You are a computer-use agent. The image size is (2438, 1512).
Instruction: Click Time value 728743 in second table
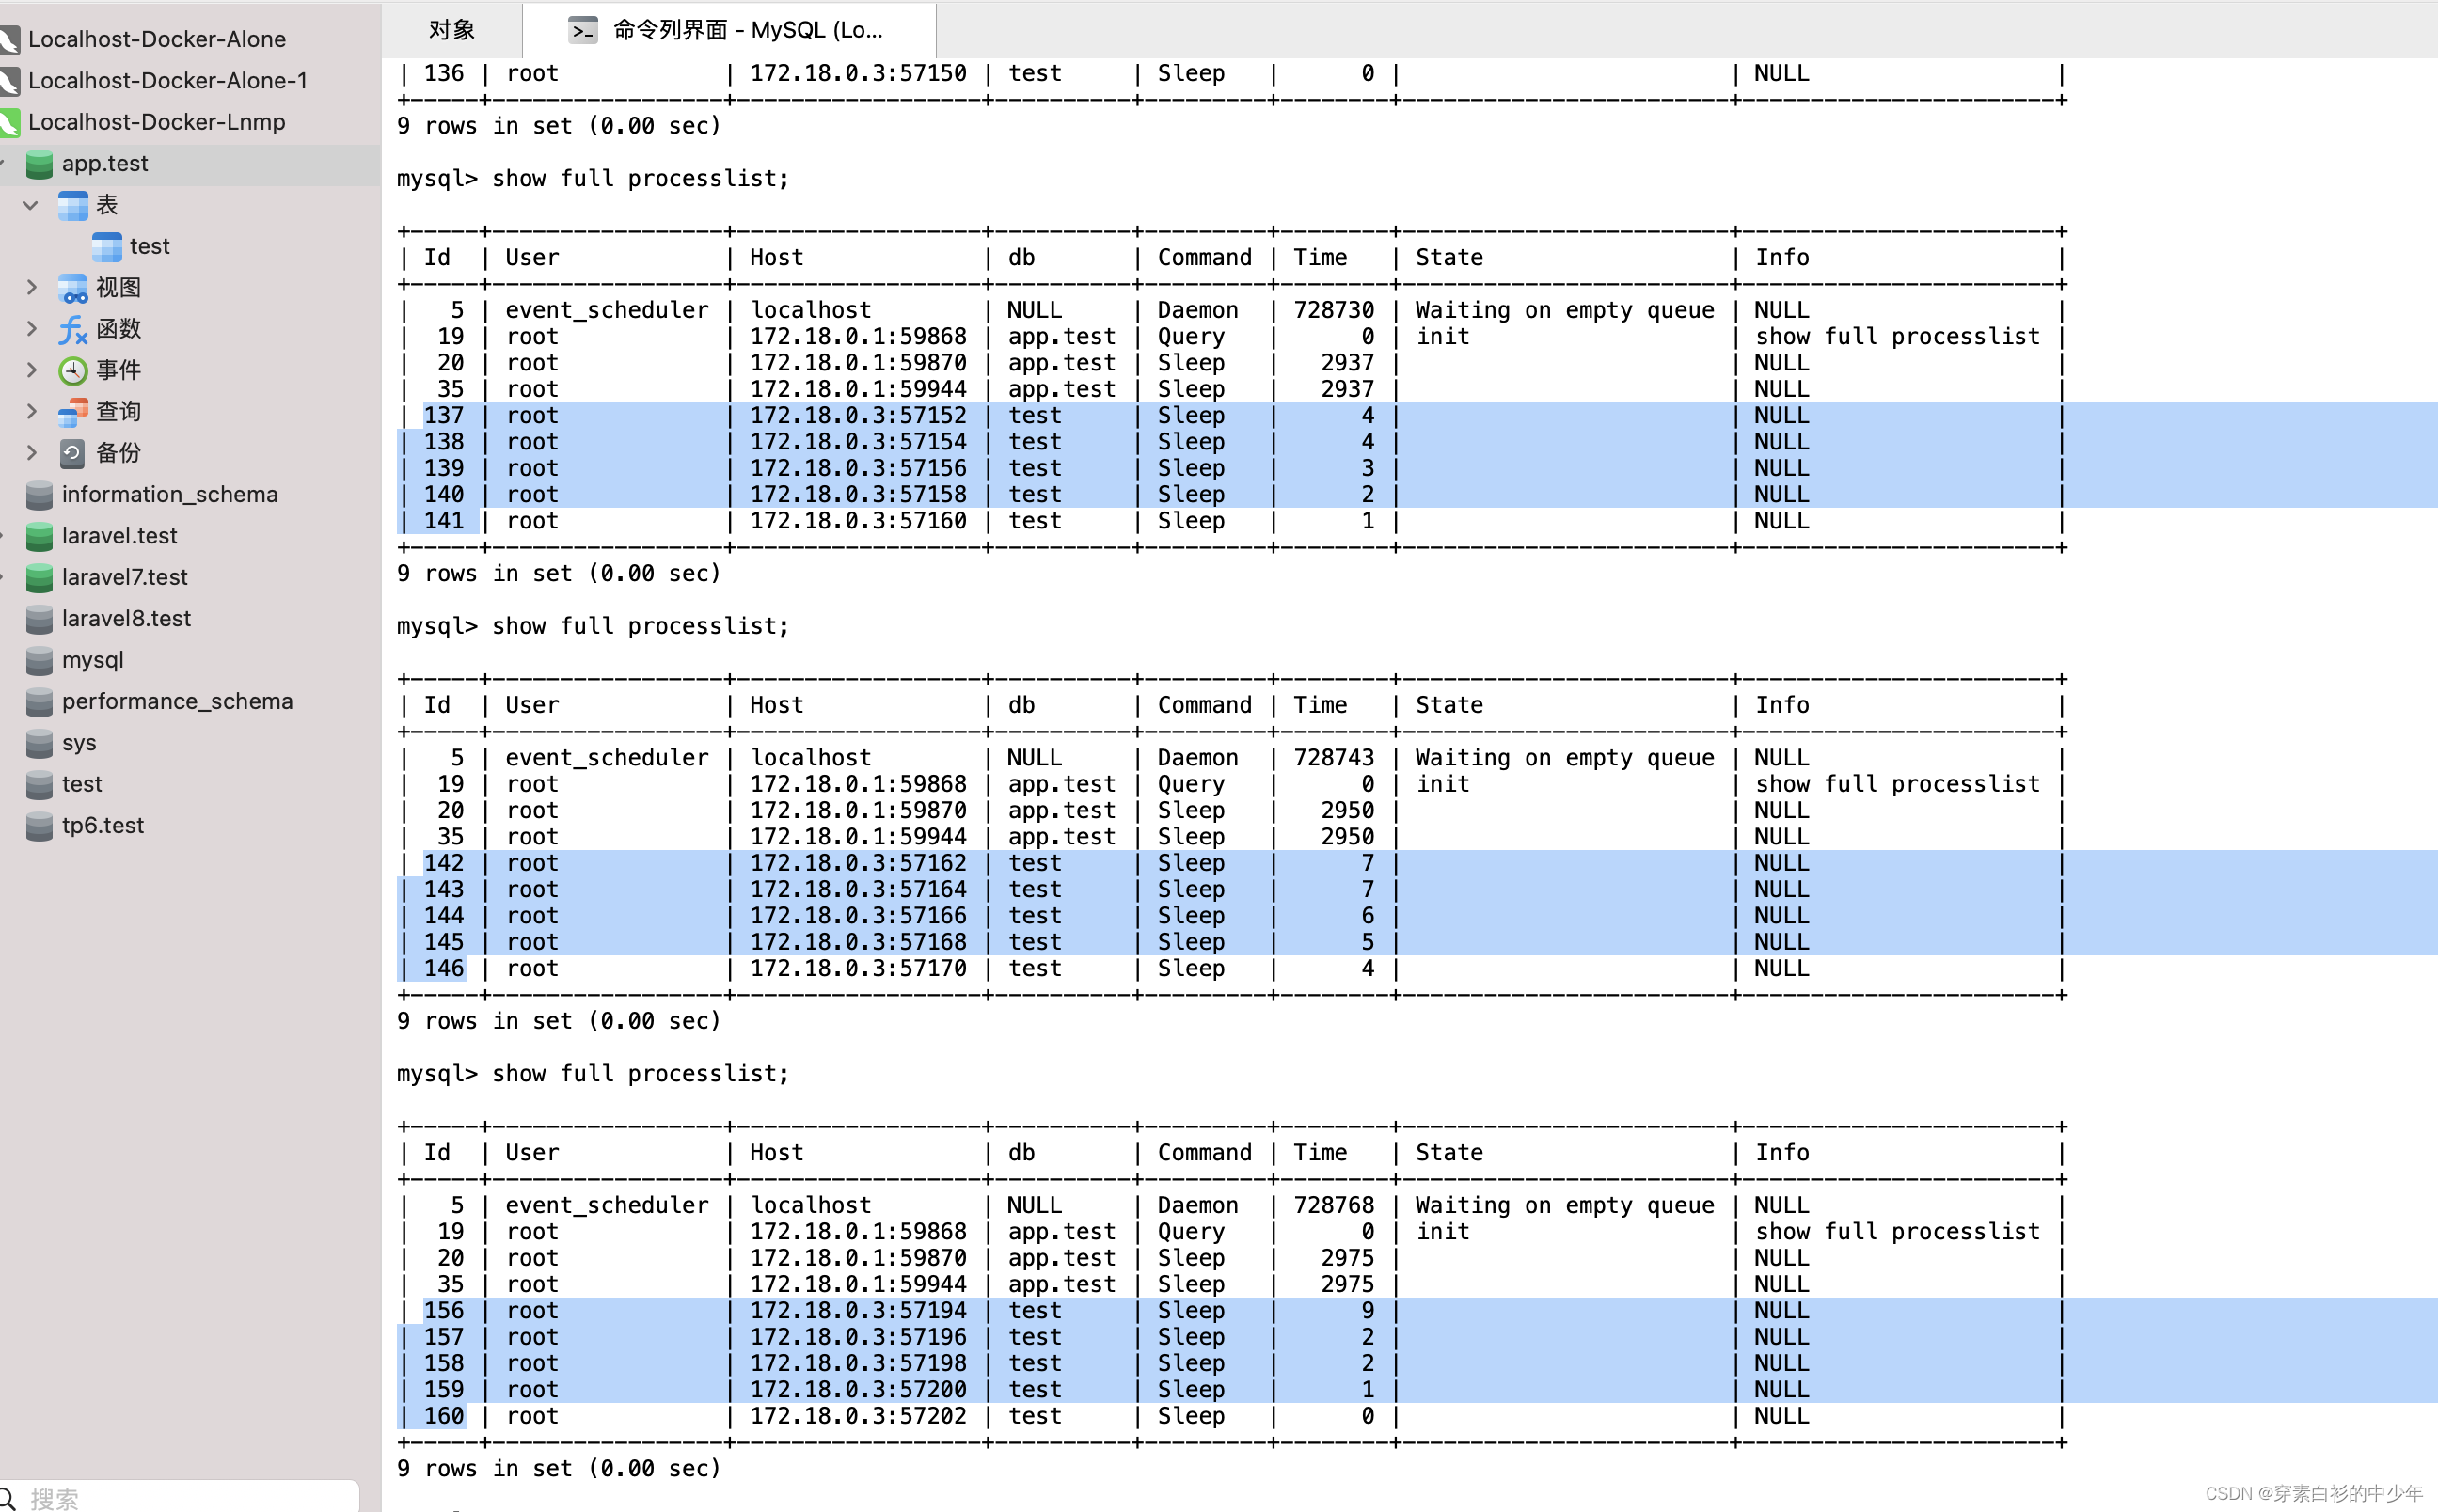click(x=1334, y=758)
